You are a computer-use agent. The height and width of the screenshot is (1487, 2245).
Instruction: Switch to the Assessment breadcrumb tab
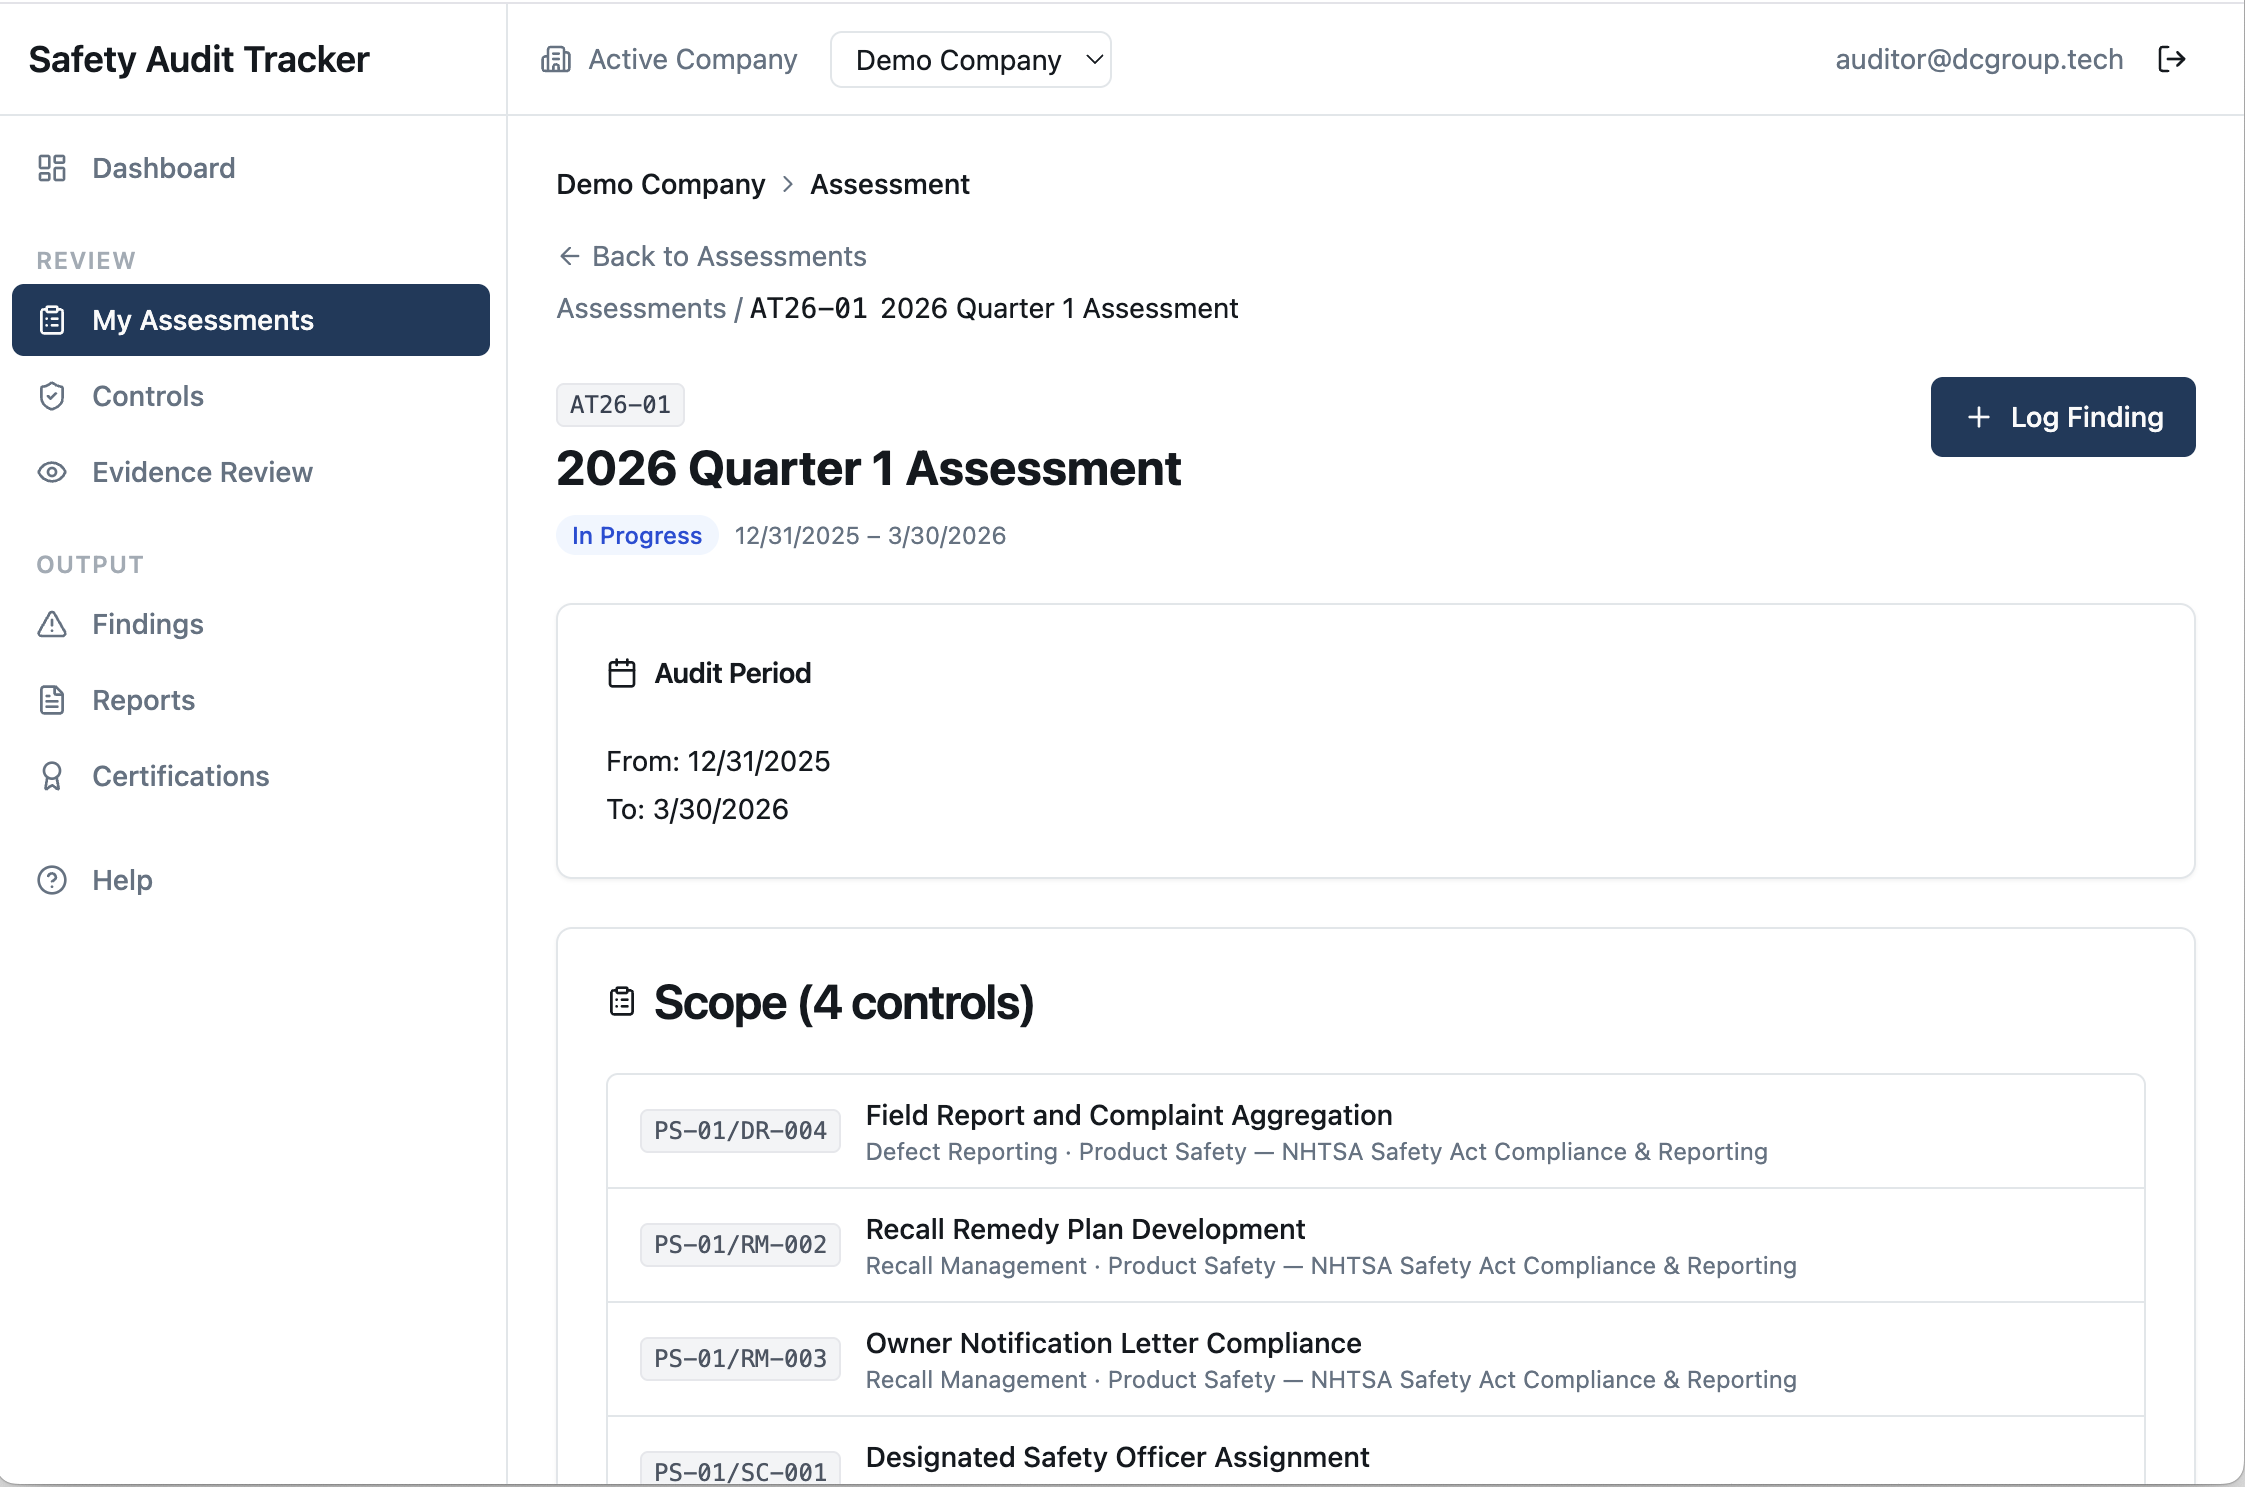pos(889,184)
